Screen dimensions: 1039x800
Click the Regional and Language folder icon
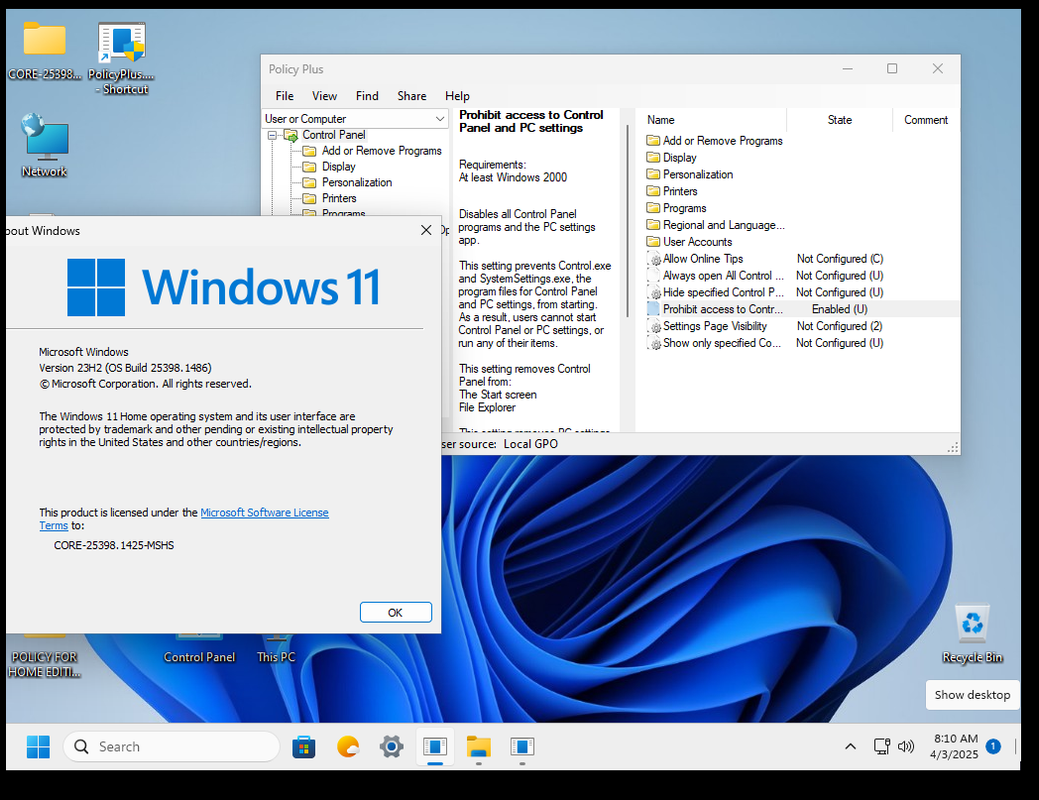click(653, 225)
